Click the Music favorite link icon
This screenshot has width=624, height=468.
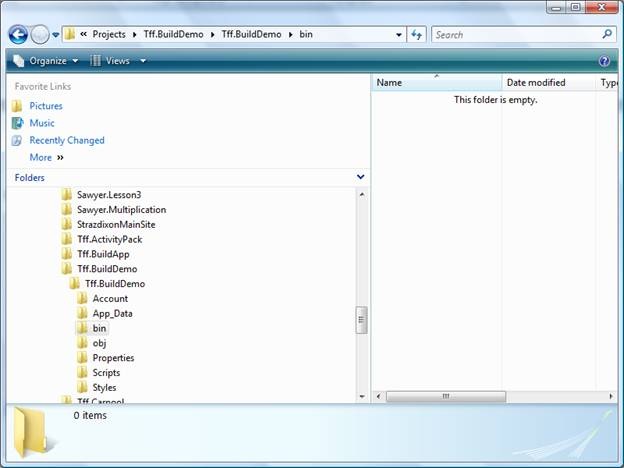click(x=17, y=123)
